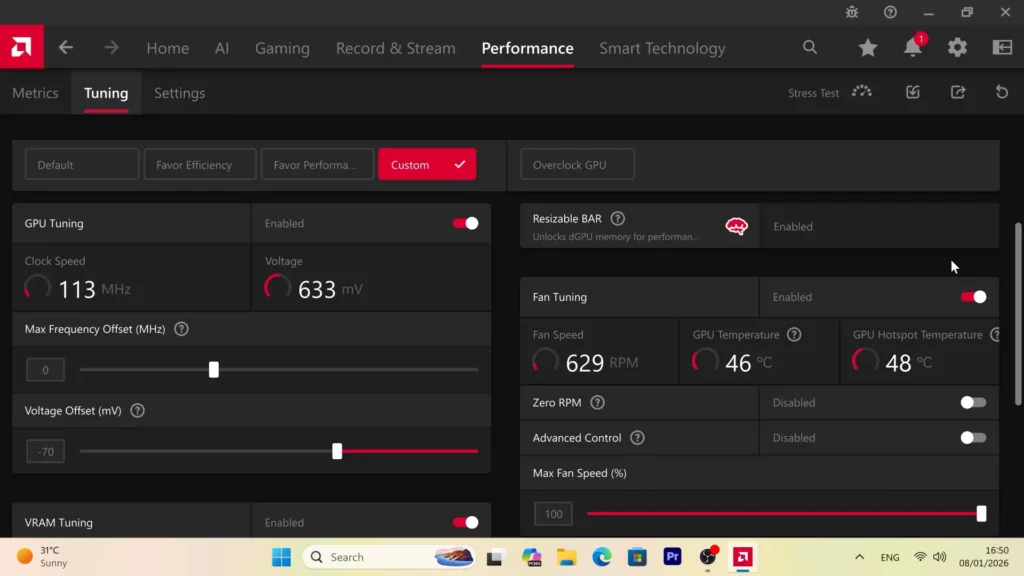Screen dimensions: 1024x576
Task: Enable the Advanced Control toggle
Action: pos(973,438)
